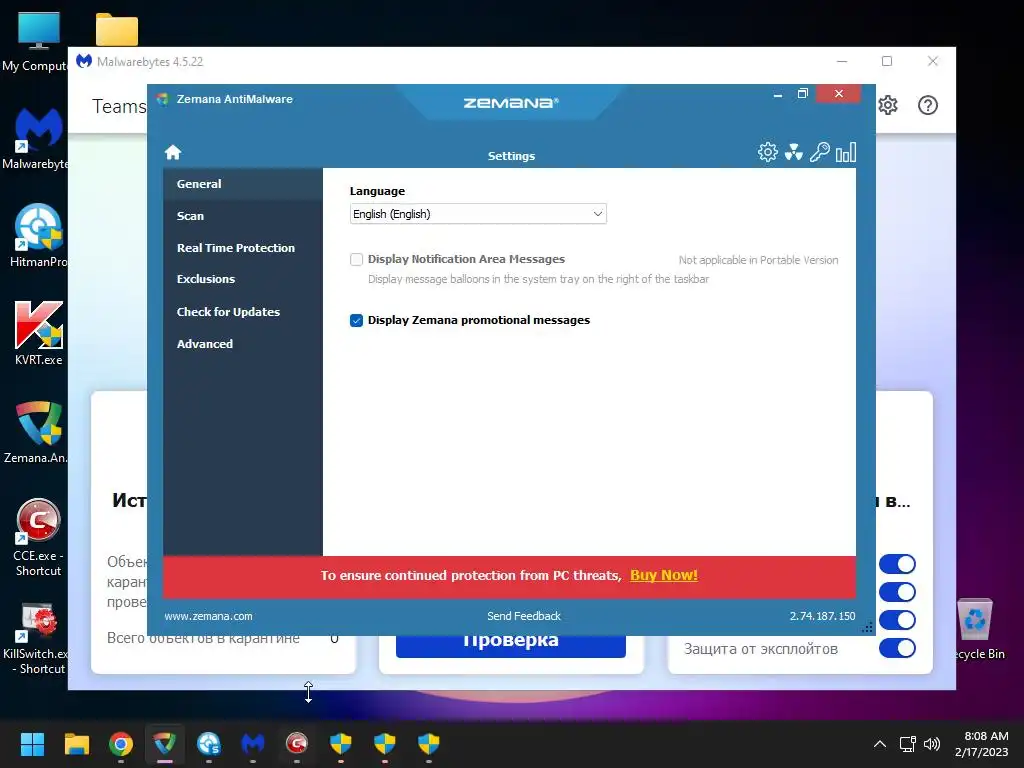Select the Scan settings tab

click(243, 216)
